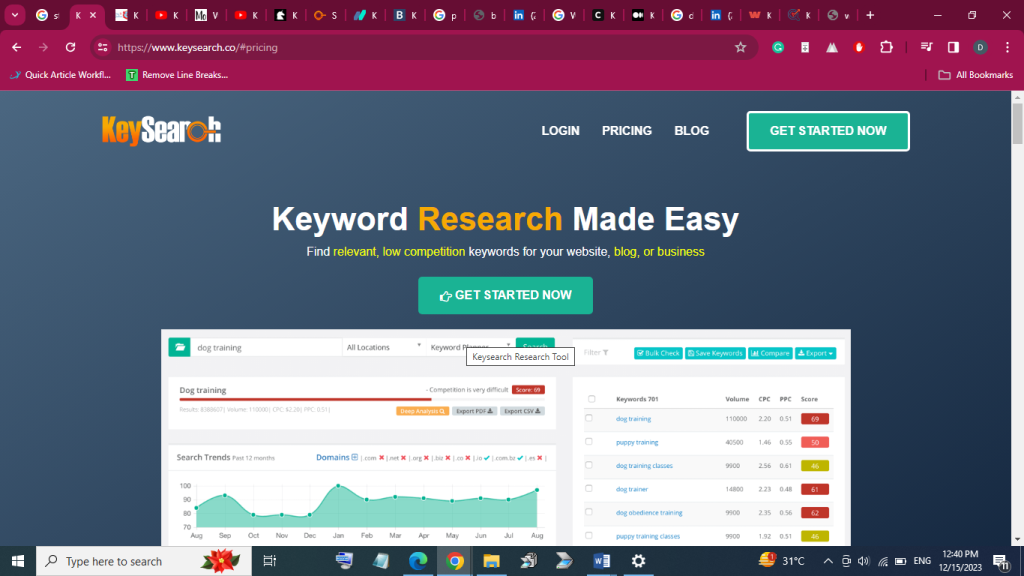
Task: Open Word from the taskbar
Action: point(601,561)
